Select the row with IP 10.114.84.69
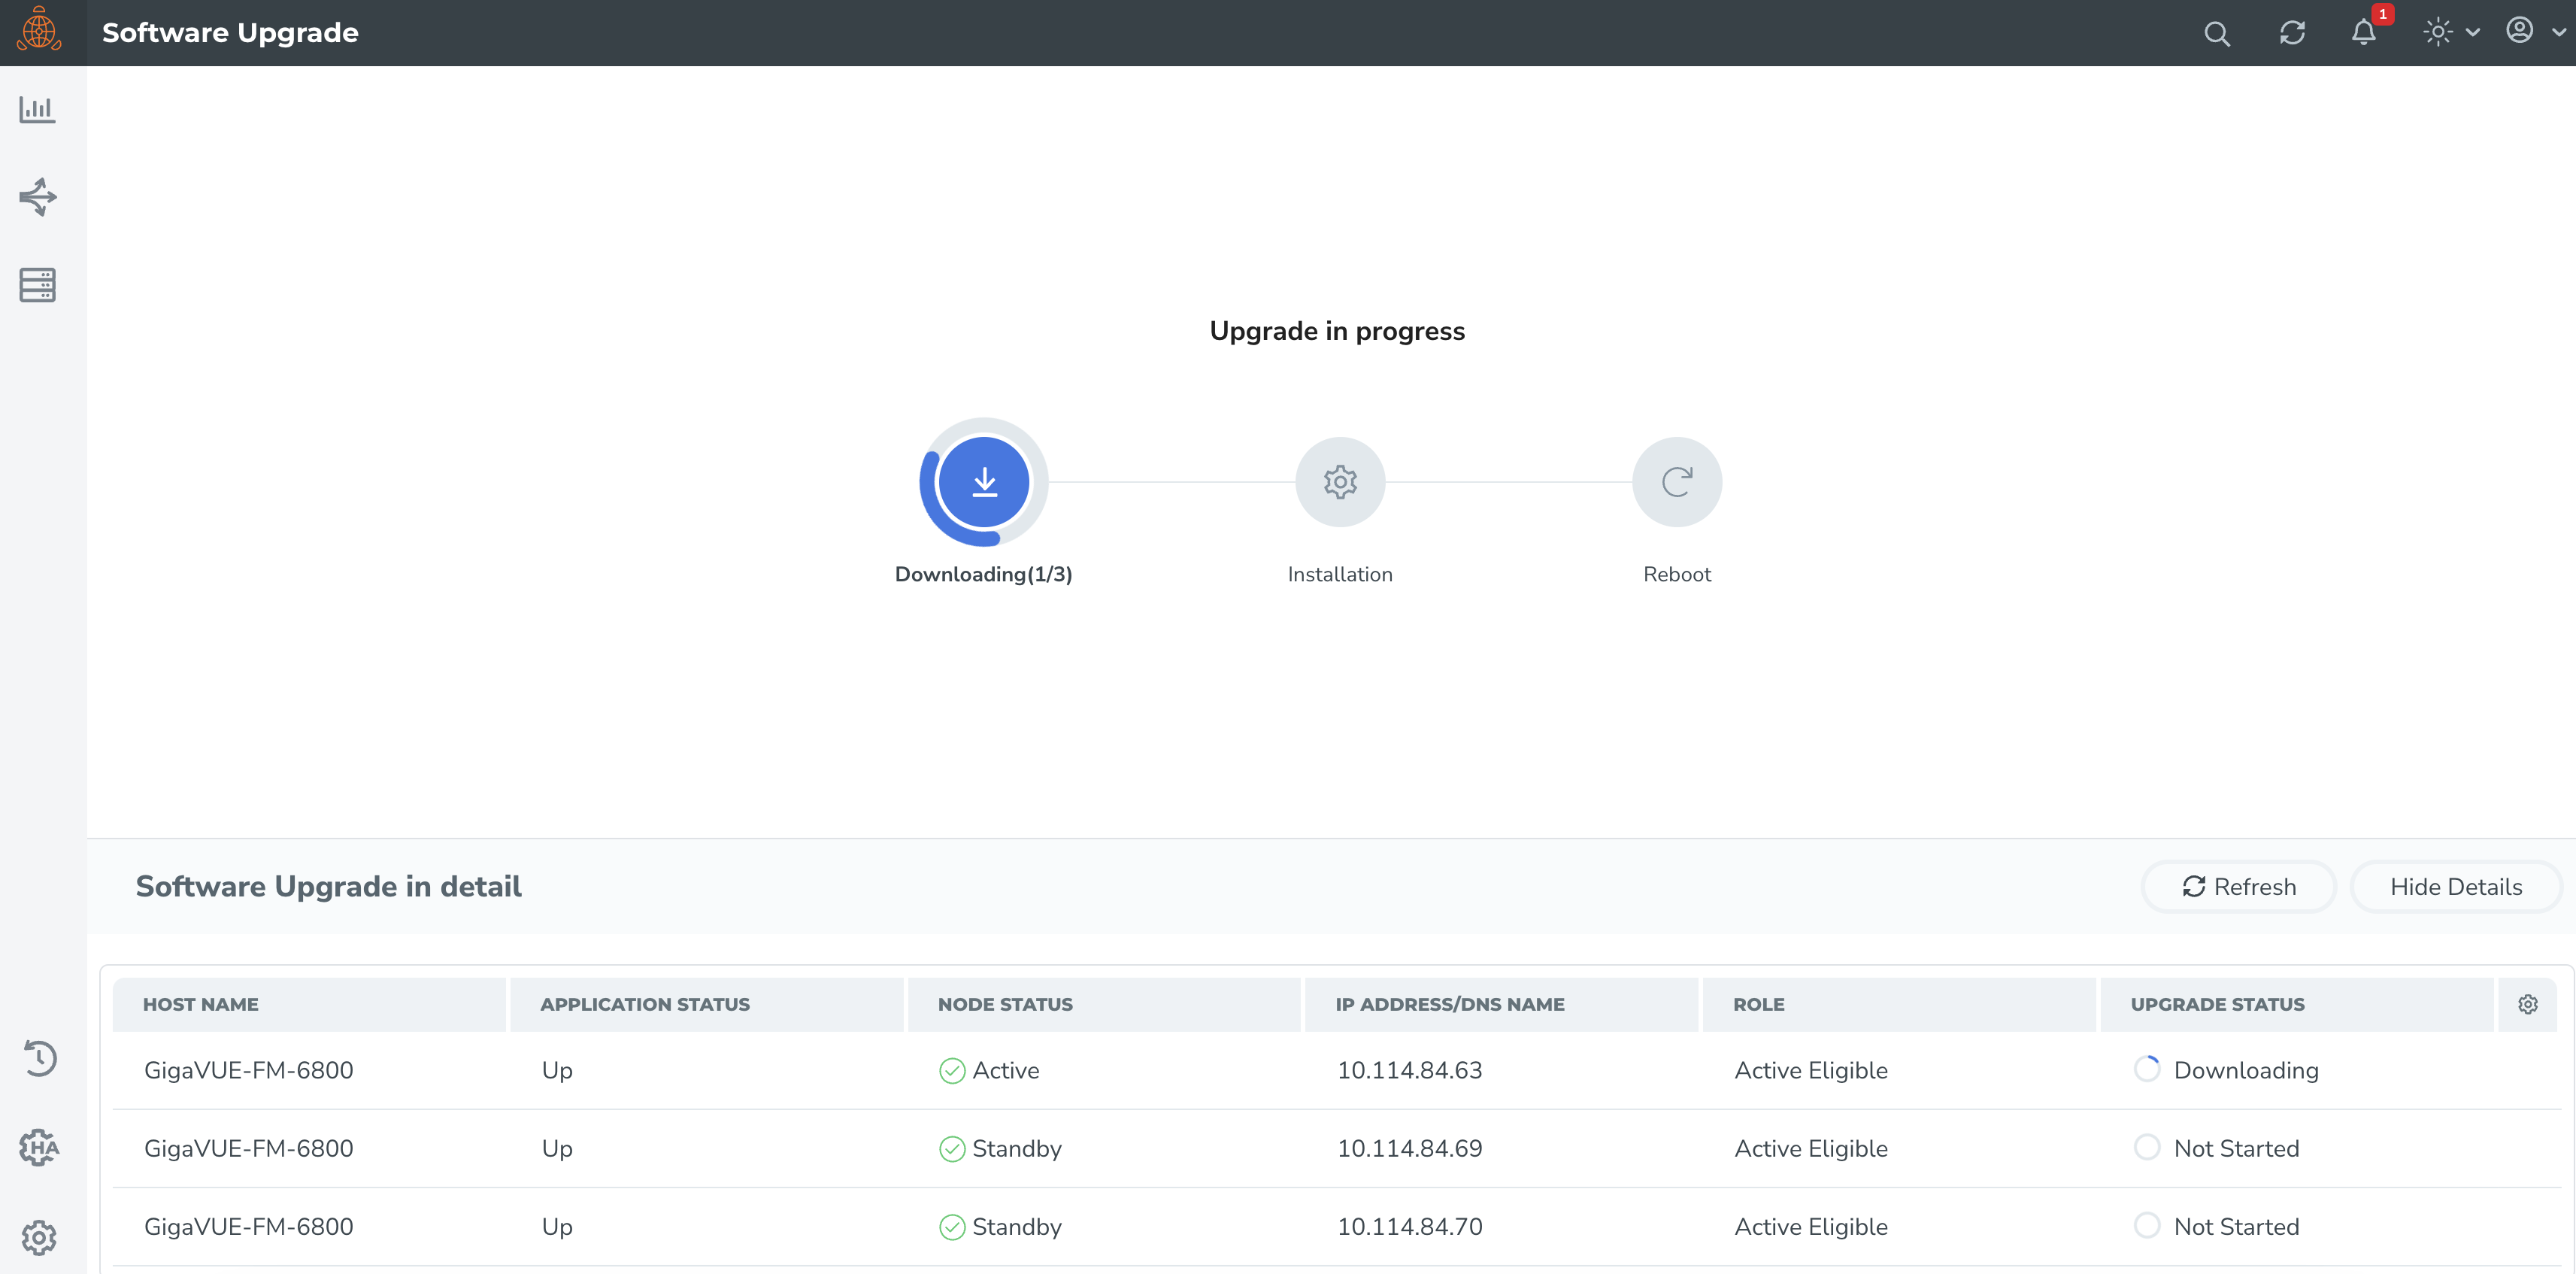The image size is (2576, 1274). pyautogui.click(x=1409, y=1148)
